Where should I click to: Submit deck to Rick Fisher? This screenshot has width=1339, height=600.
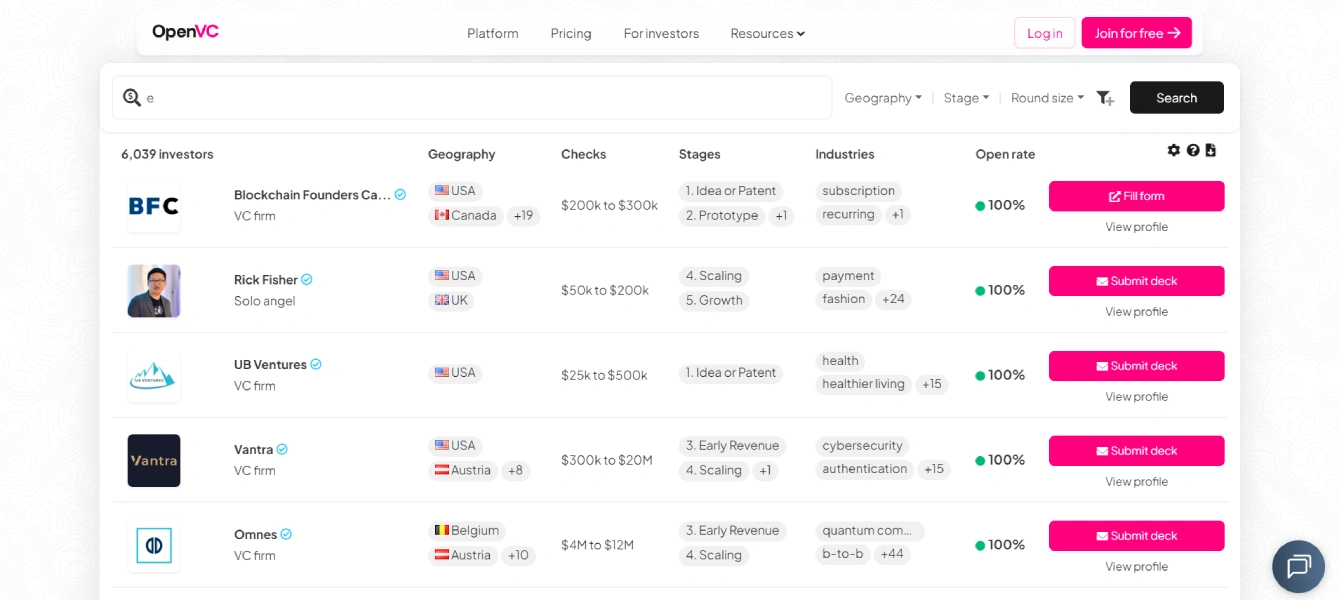[1136, 281]
